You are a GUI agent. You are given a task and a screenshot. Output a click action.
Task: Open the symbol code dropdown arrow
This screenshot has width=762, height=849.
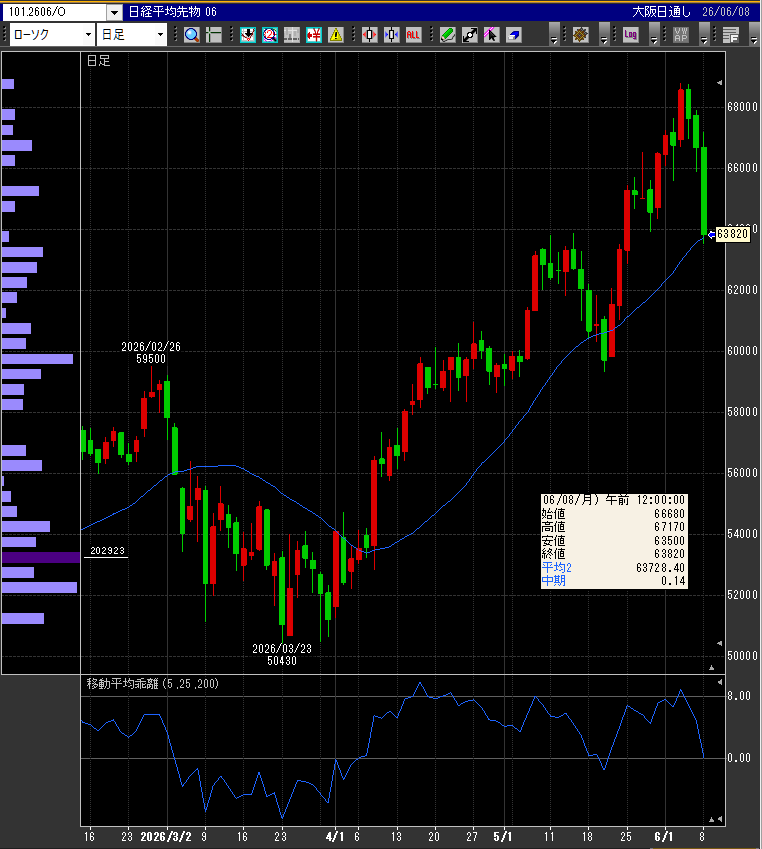pos(114,12)
